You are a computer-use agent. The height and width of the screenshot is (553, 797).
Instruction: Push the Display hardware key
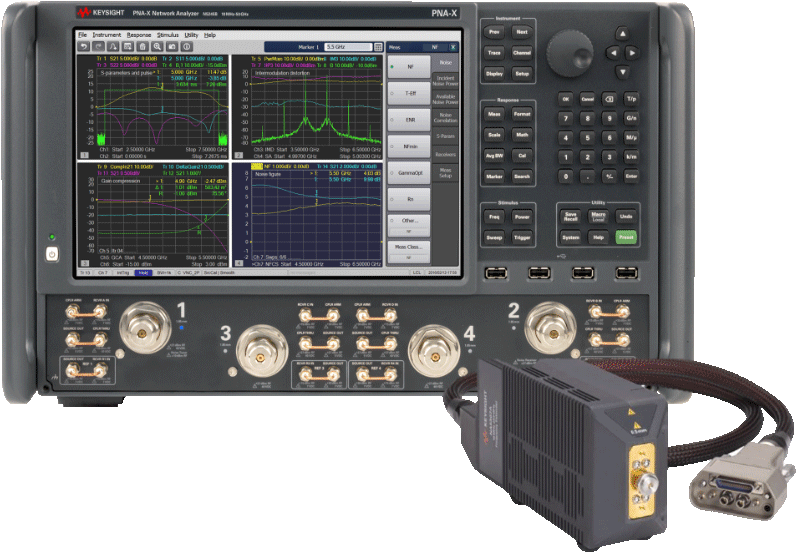pos(494,74)
